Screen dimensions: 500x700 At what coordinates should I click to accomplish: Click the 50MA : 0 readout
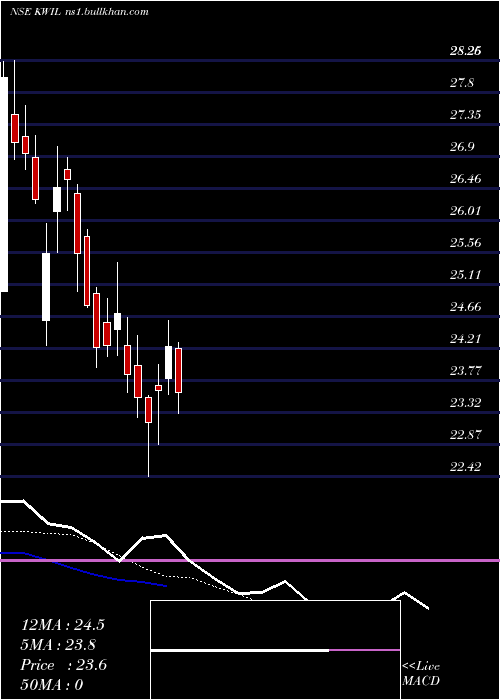52,685
